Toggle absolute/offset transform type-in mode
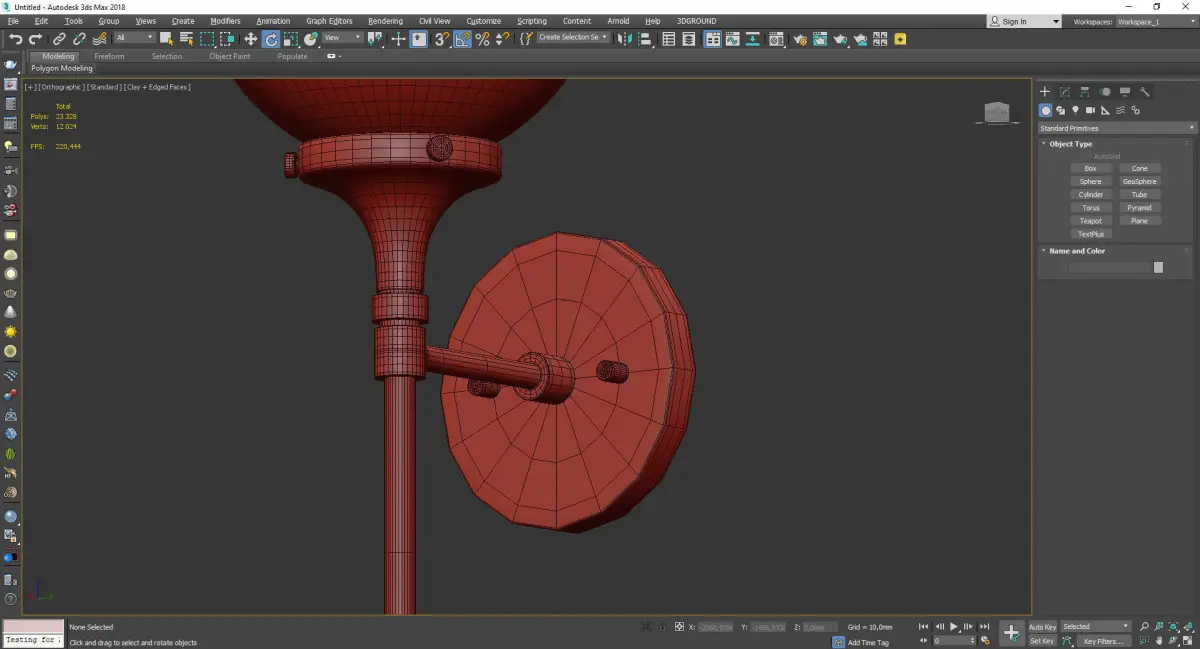The height and width of the screenshot is (649, 1200). (x=680, y=627)
